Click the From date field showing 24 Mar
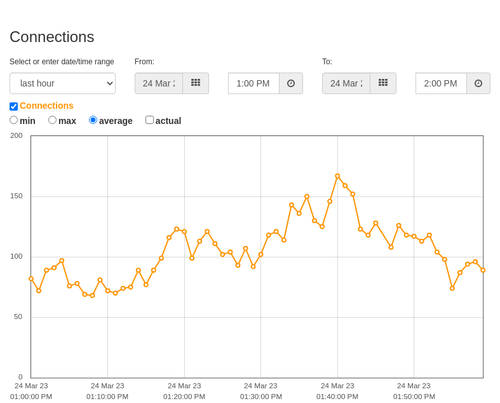This screenshot has width=500, height=403. pos(159,83)
